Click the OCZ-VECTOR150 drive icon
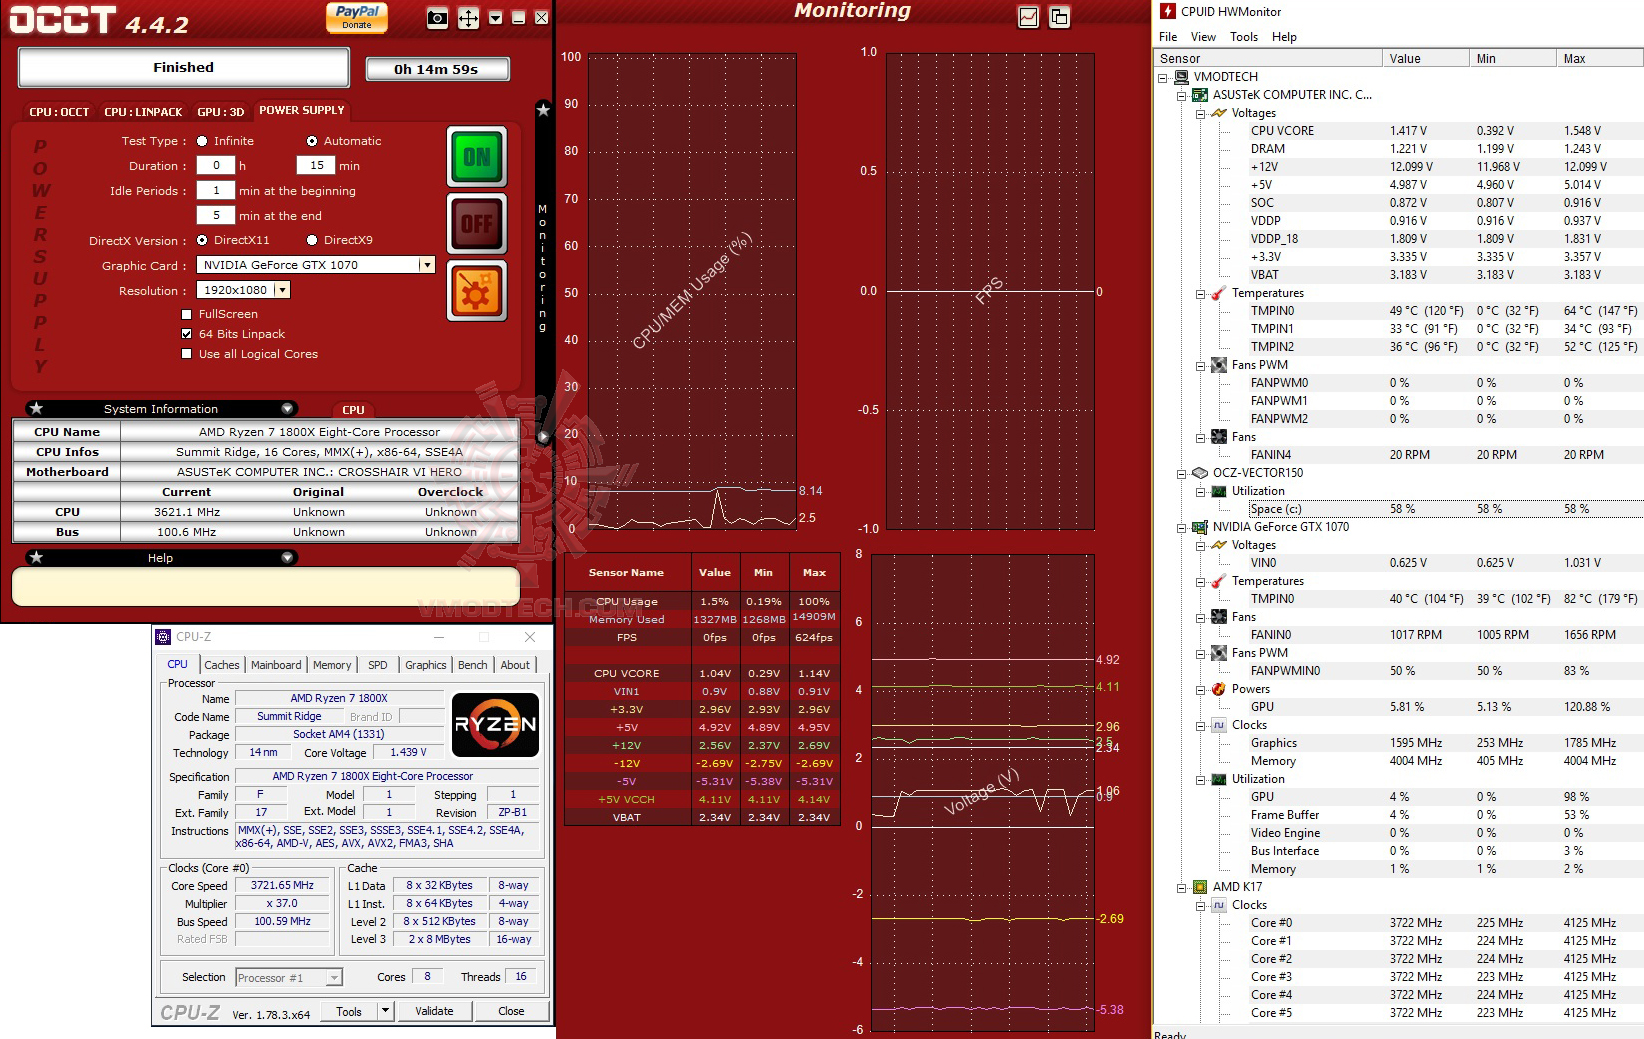The height and width of the screenshot is (1039, 1644). (1200, 473)
